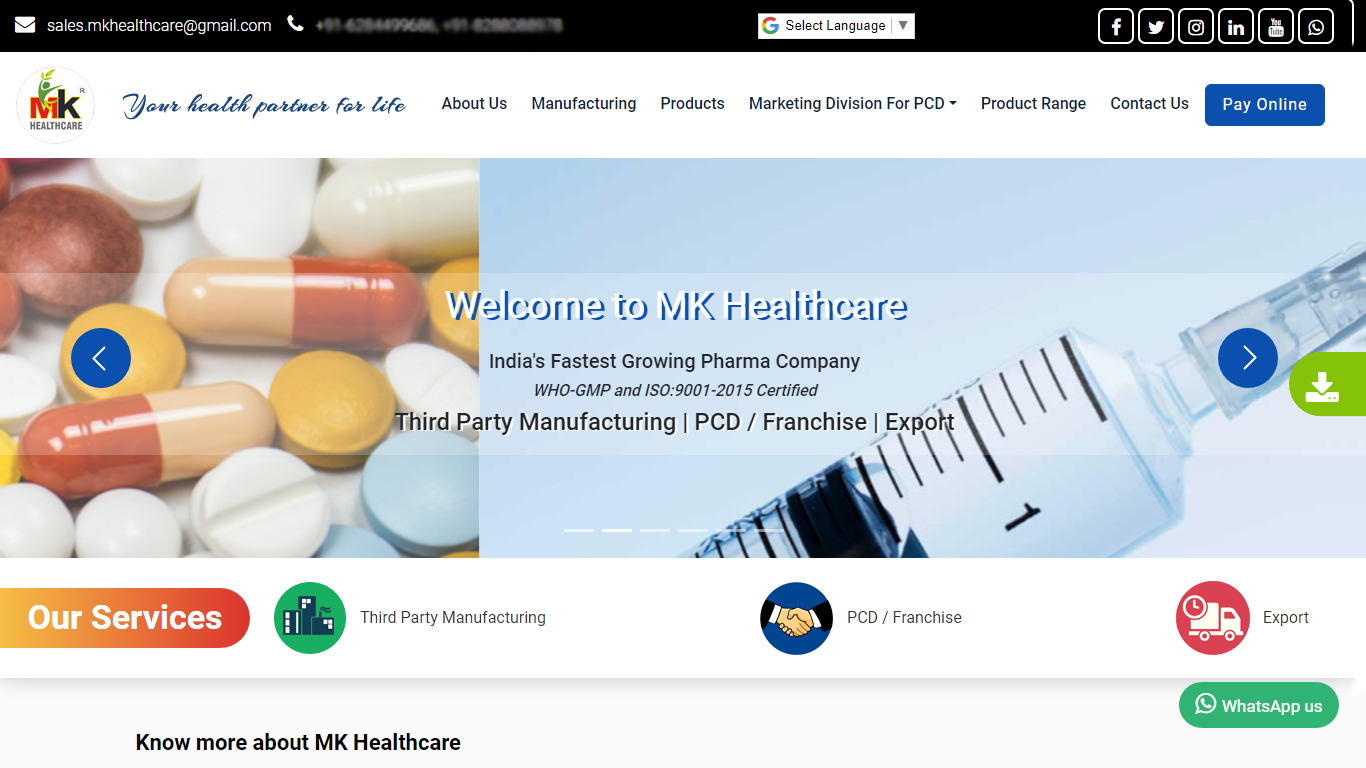Click 'WHO-GMP and ISO:9001-2015 Certified' text
This screenshot has height=768, width=1366.
[675, 390]
